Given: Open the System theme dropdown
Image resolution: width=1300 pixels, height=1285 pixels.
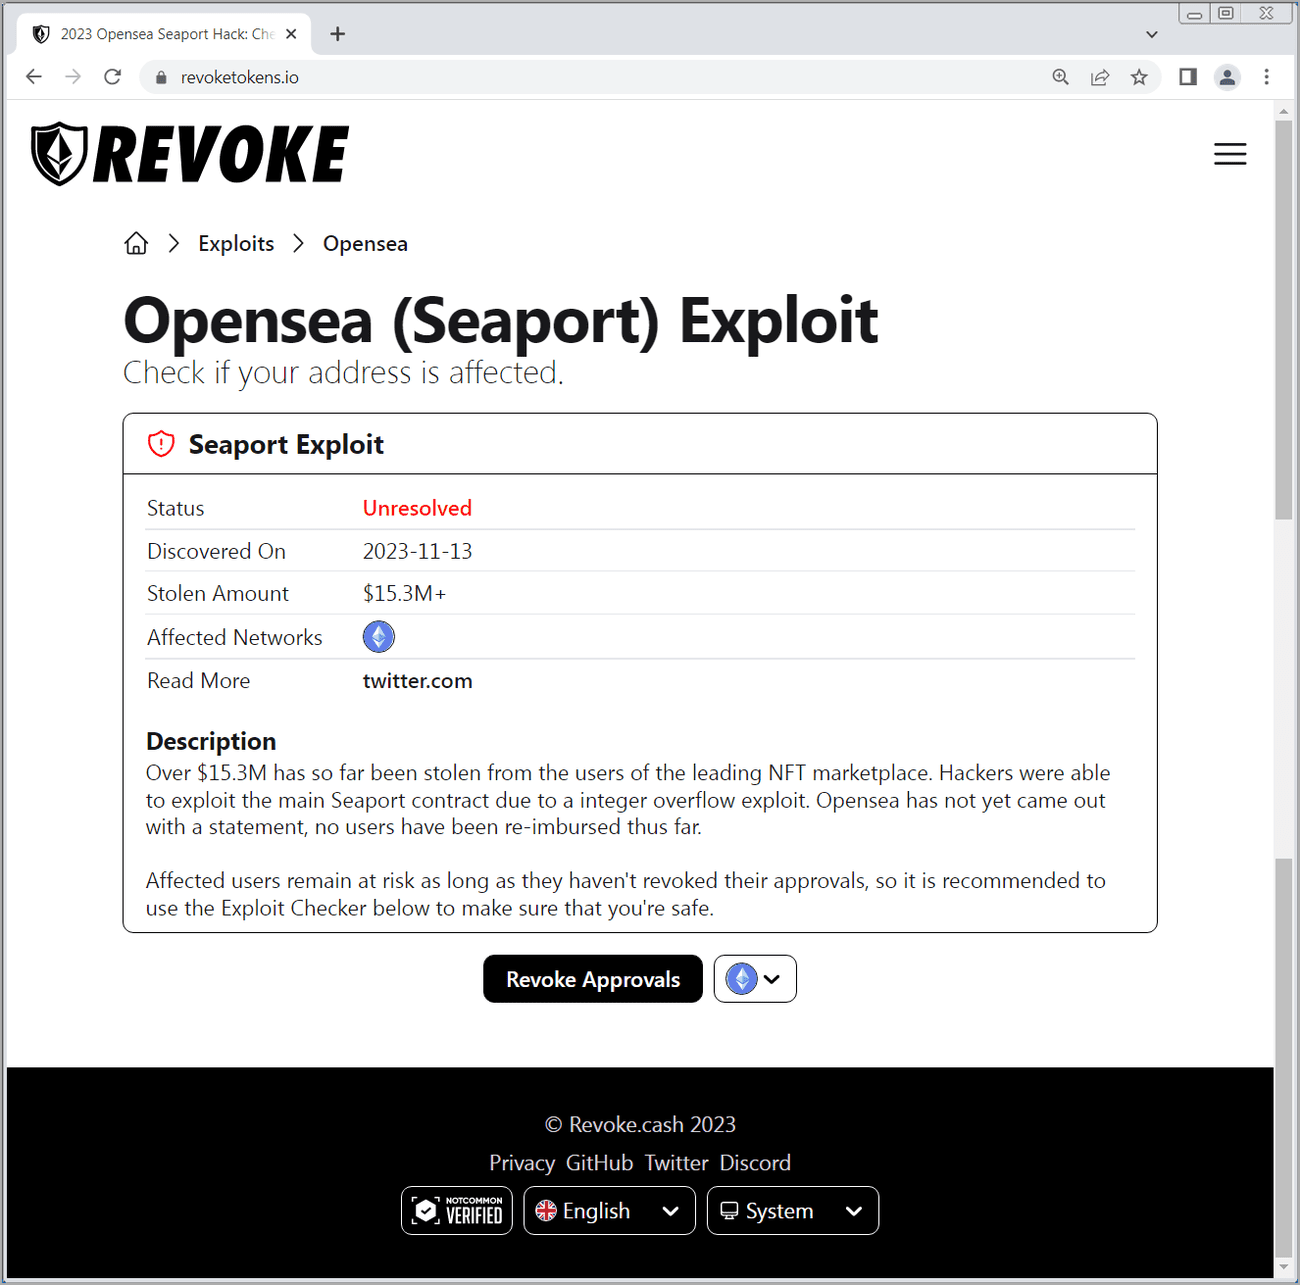Looking at the screenshot, I should pos(792,1211).
